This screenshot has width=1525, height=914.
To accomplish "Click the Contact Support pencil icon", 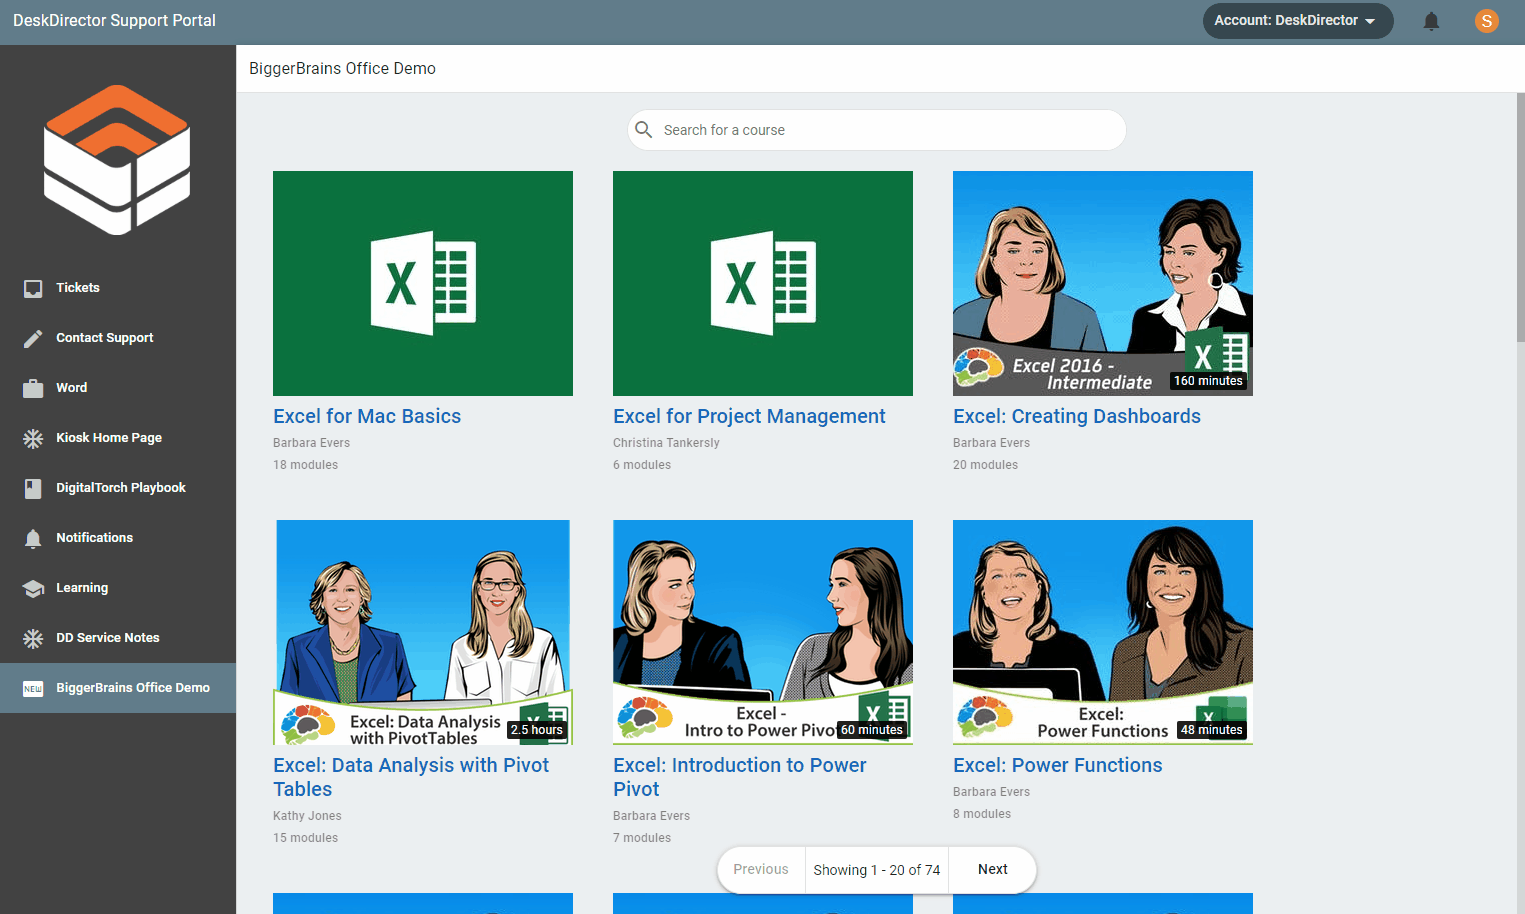I will [33, 338].
